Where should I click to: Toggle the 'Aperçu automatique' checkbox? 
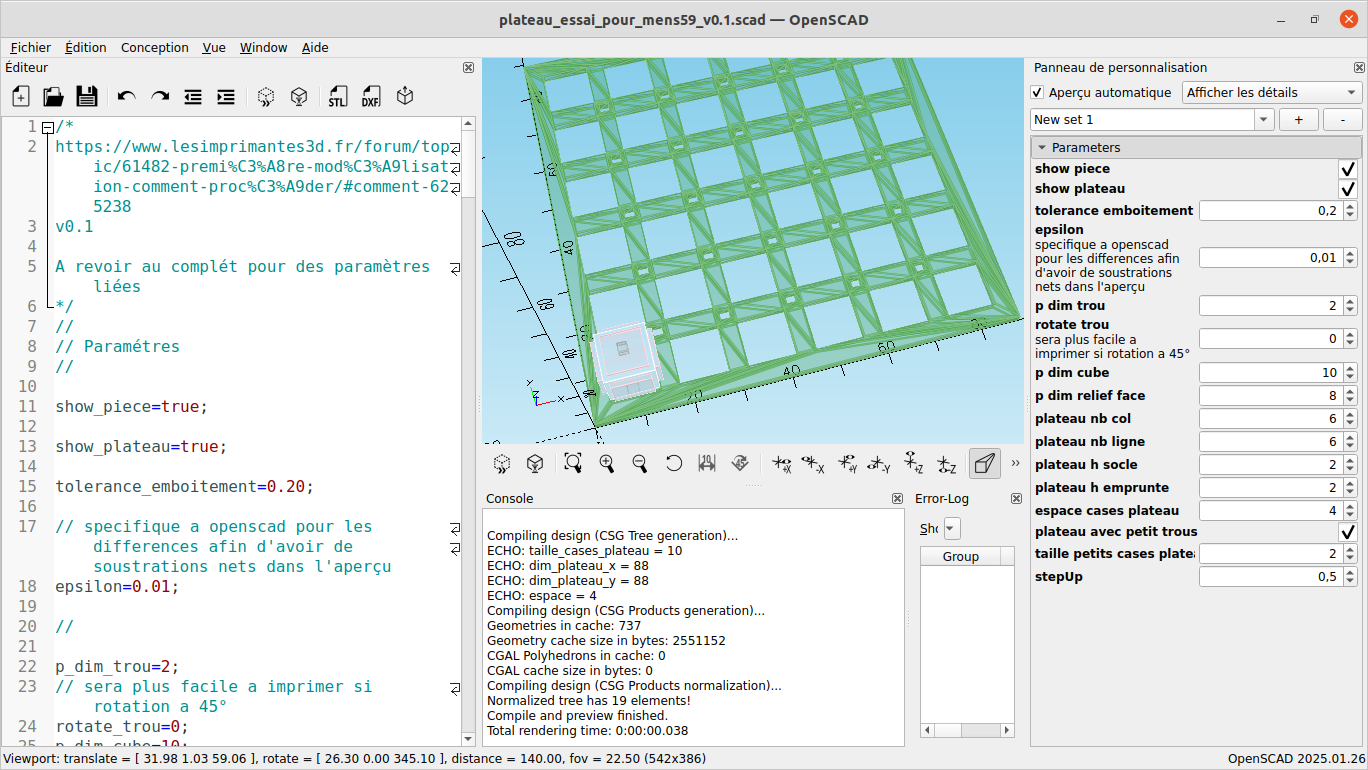pos(1038,93)
